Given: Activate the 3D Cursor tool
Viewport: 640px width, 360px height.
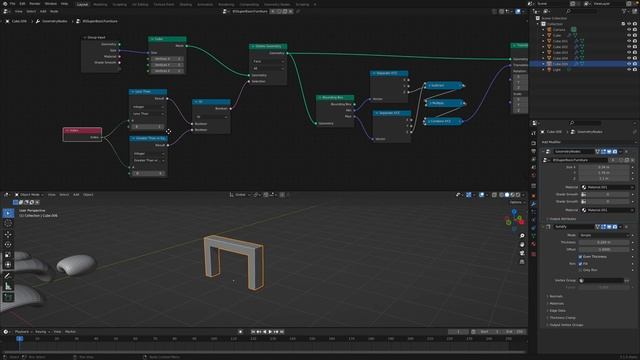Looking at the screenshot, I should tap(8, 223).
